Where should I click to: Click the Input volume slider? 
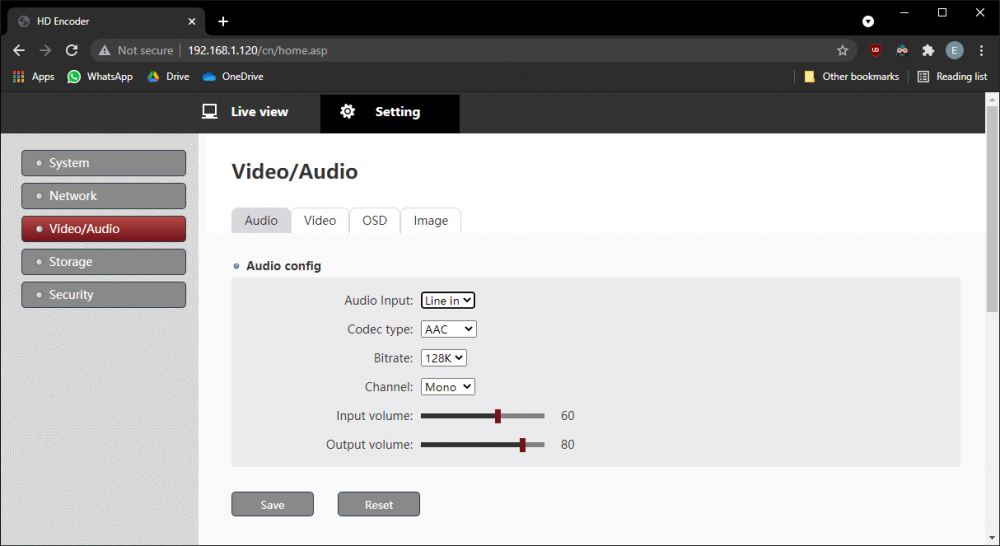tap(483, 416)
